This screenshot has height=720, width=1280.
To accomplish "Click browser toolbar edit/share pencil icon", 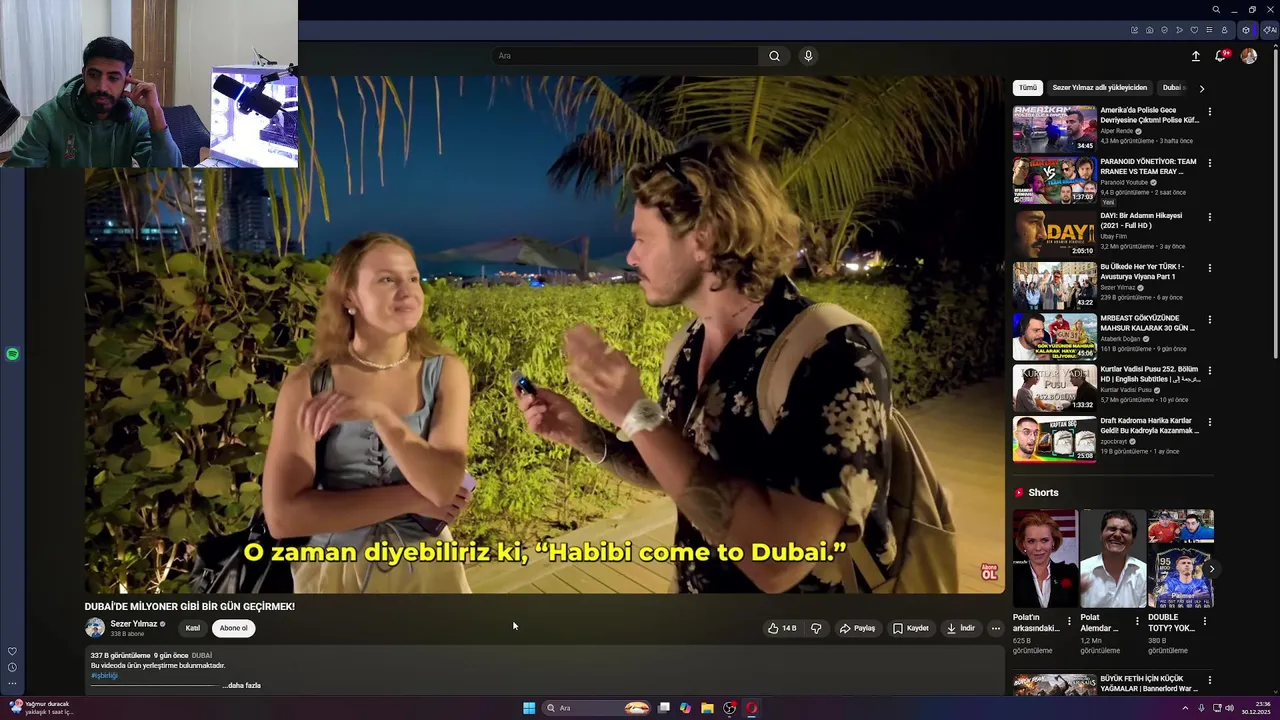I will (x=1134, y=30).
